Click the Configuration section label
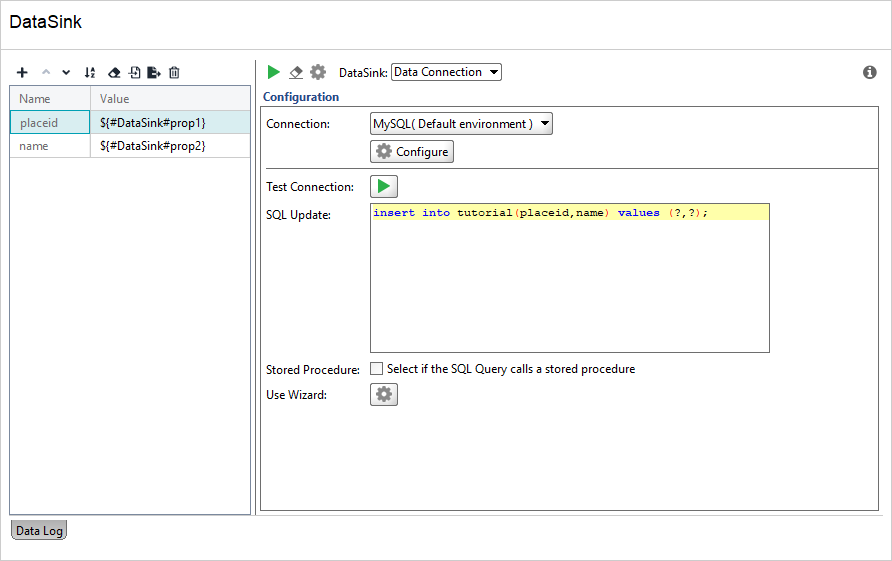The image size is (892, 561). click(301, 97)
